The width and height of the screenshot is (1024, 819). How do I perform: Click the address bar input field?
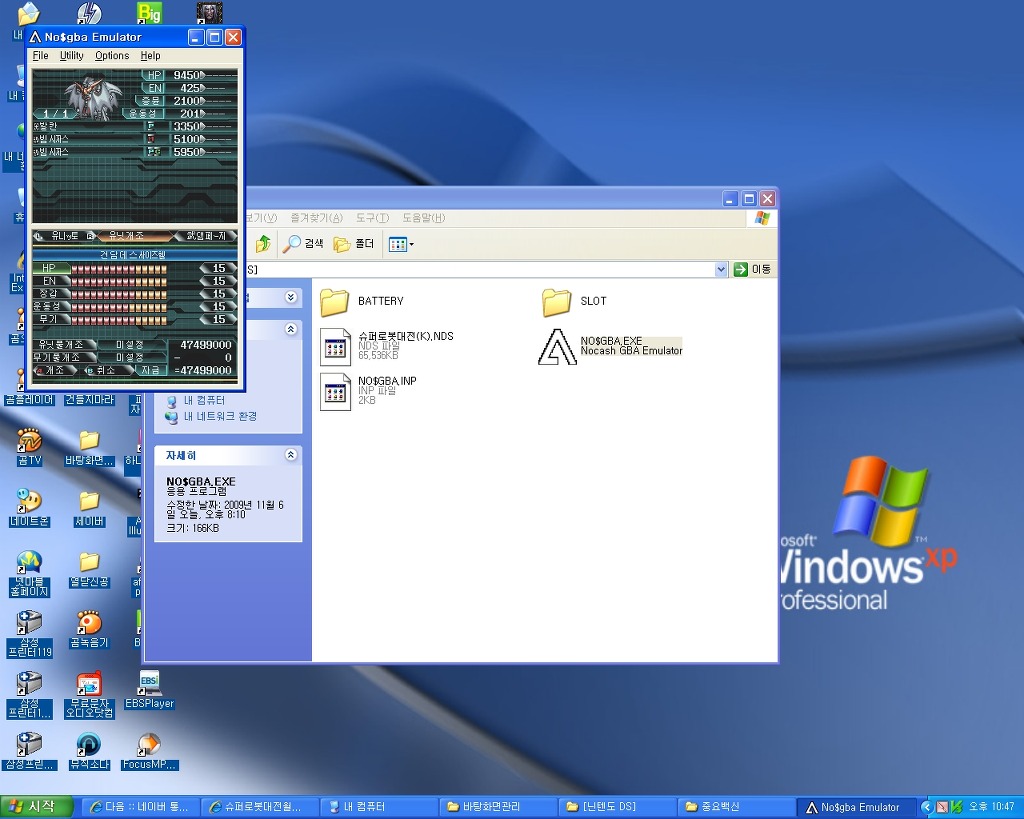pos(480,269)
